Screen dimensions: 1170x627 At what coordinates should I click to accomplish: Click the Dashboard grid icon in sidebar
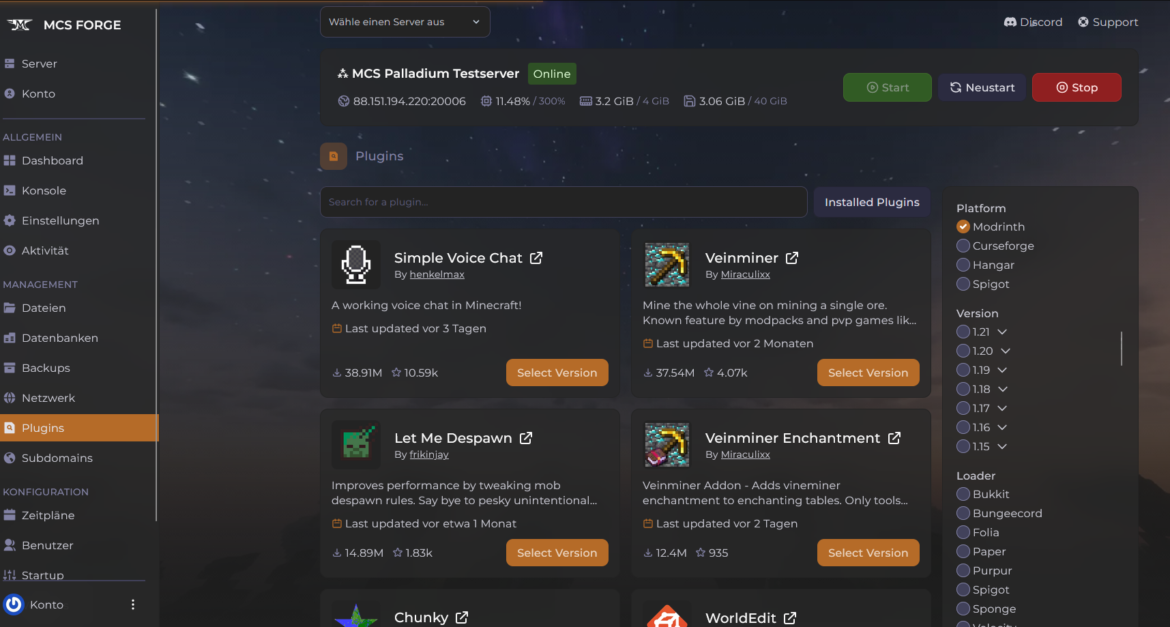tap(10, 160)
